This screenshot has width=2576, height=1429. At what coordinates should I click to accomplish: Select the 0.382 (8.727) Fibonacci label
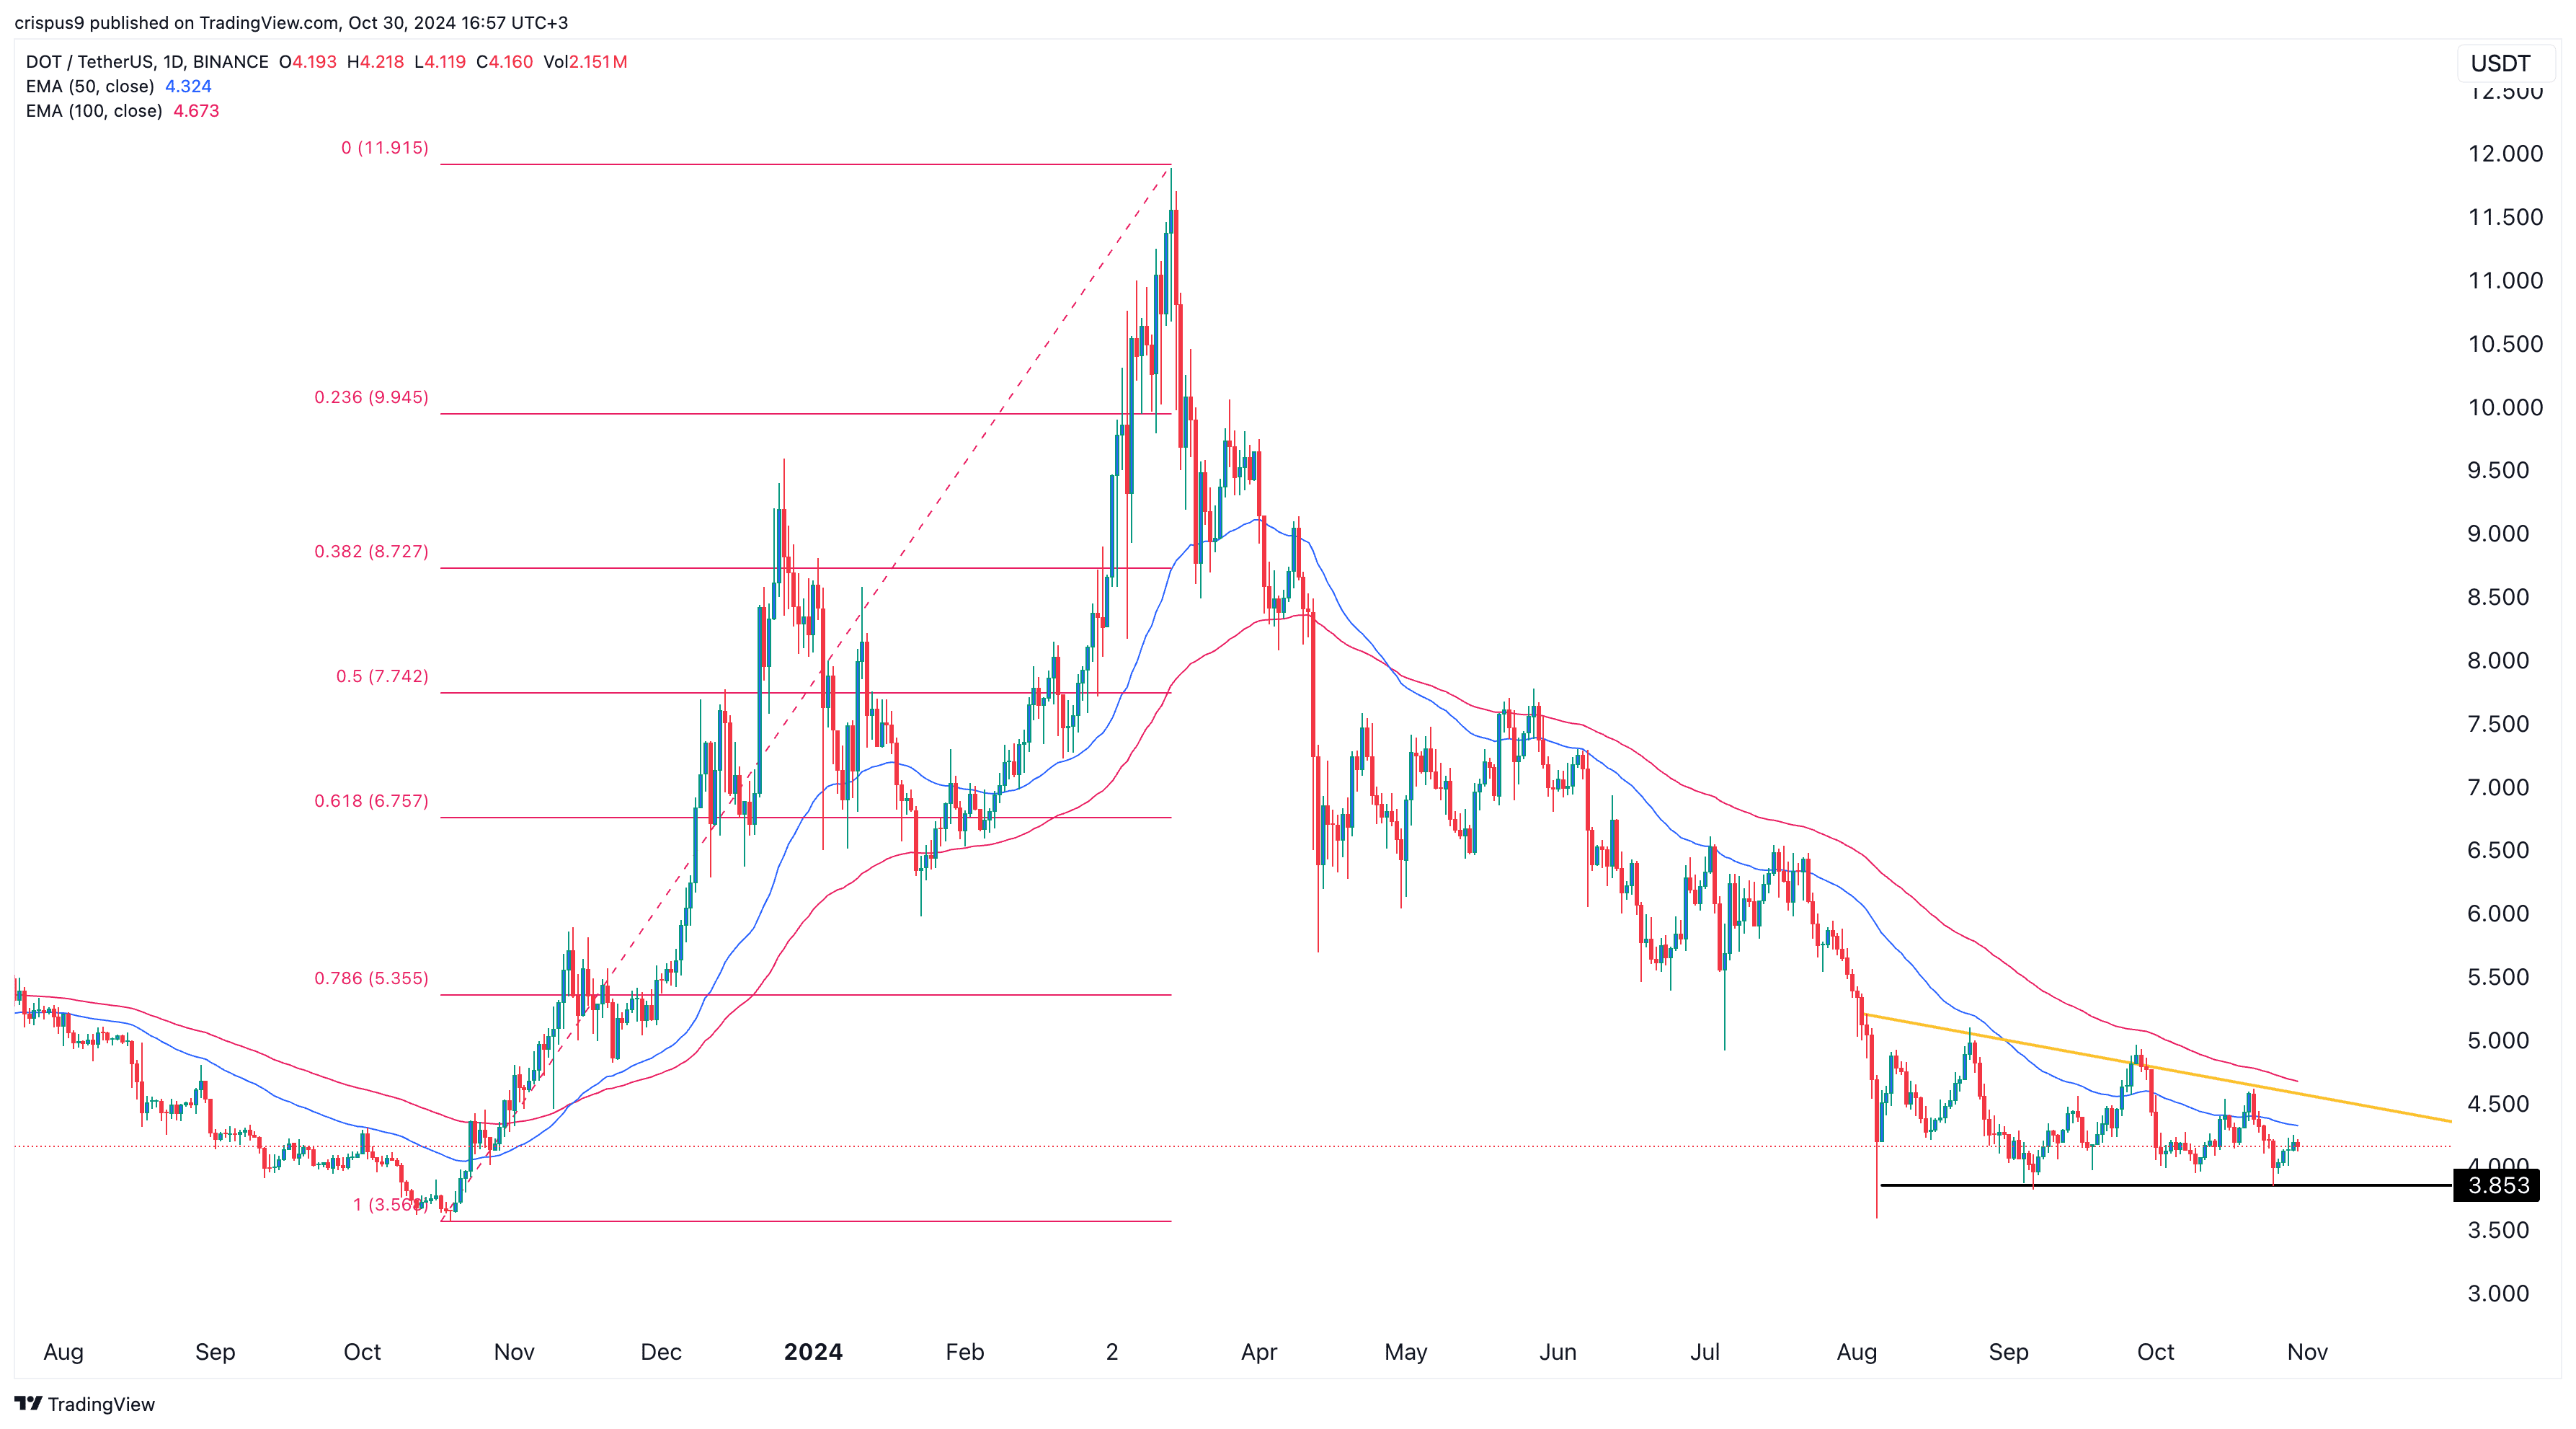pyautogui.click(x=372, y=552)
